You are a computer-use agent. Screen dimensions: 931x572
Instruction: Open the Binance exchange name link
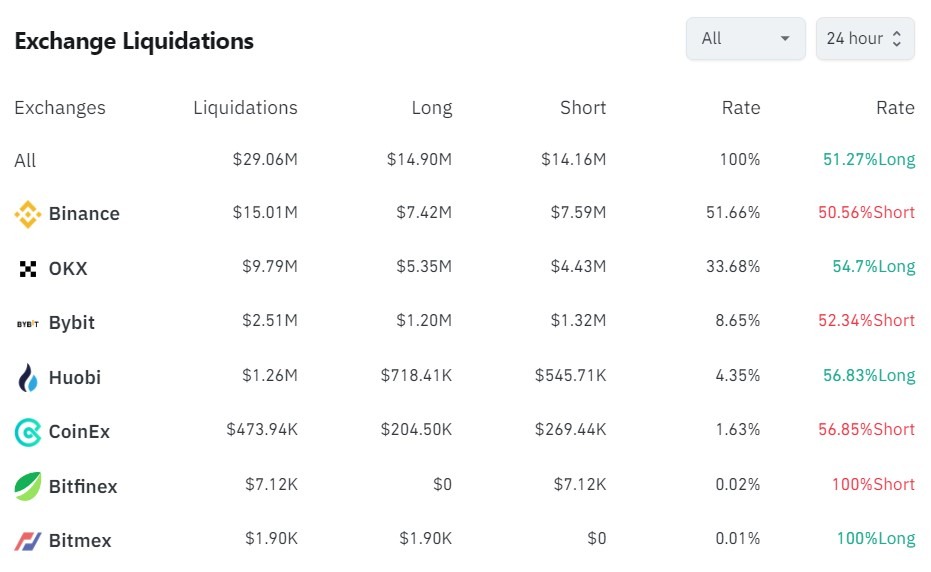click(x=84, y=214)
